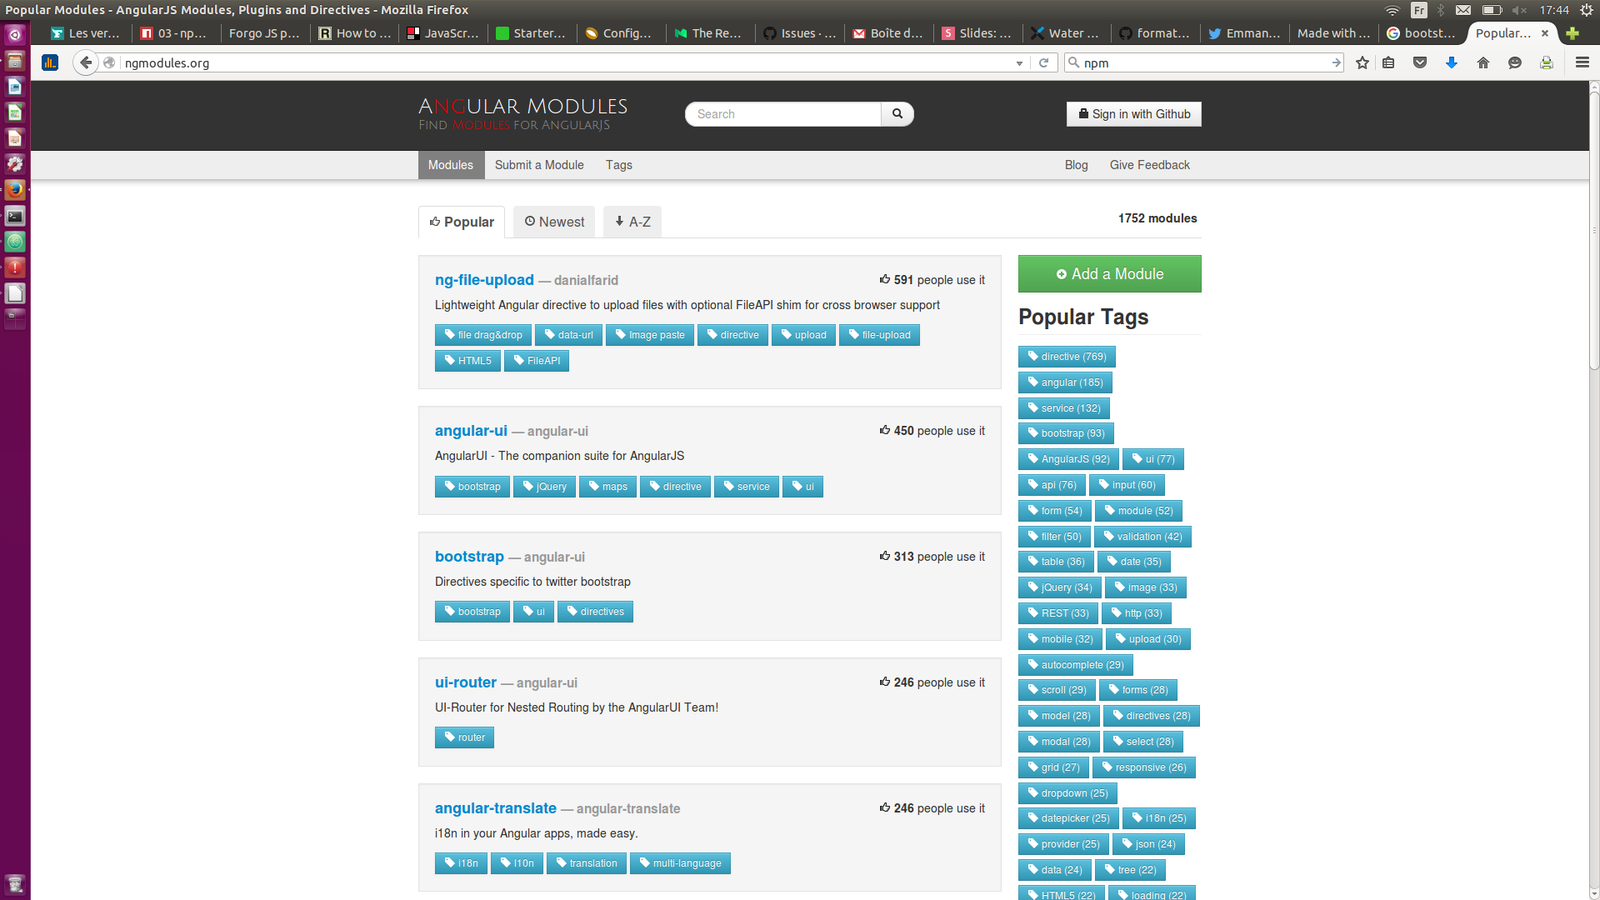Click the ANGULAR MODULES site logo
Screen dimensions: 1600x900
[x=523, y=113]
